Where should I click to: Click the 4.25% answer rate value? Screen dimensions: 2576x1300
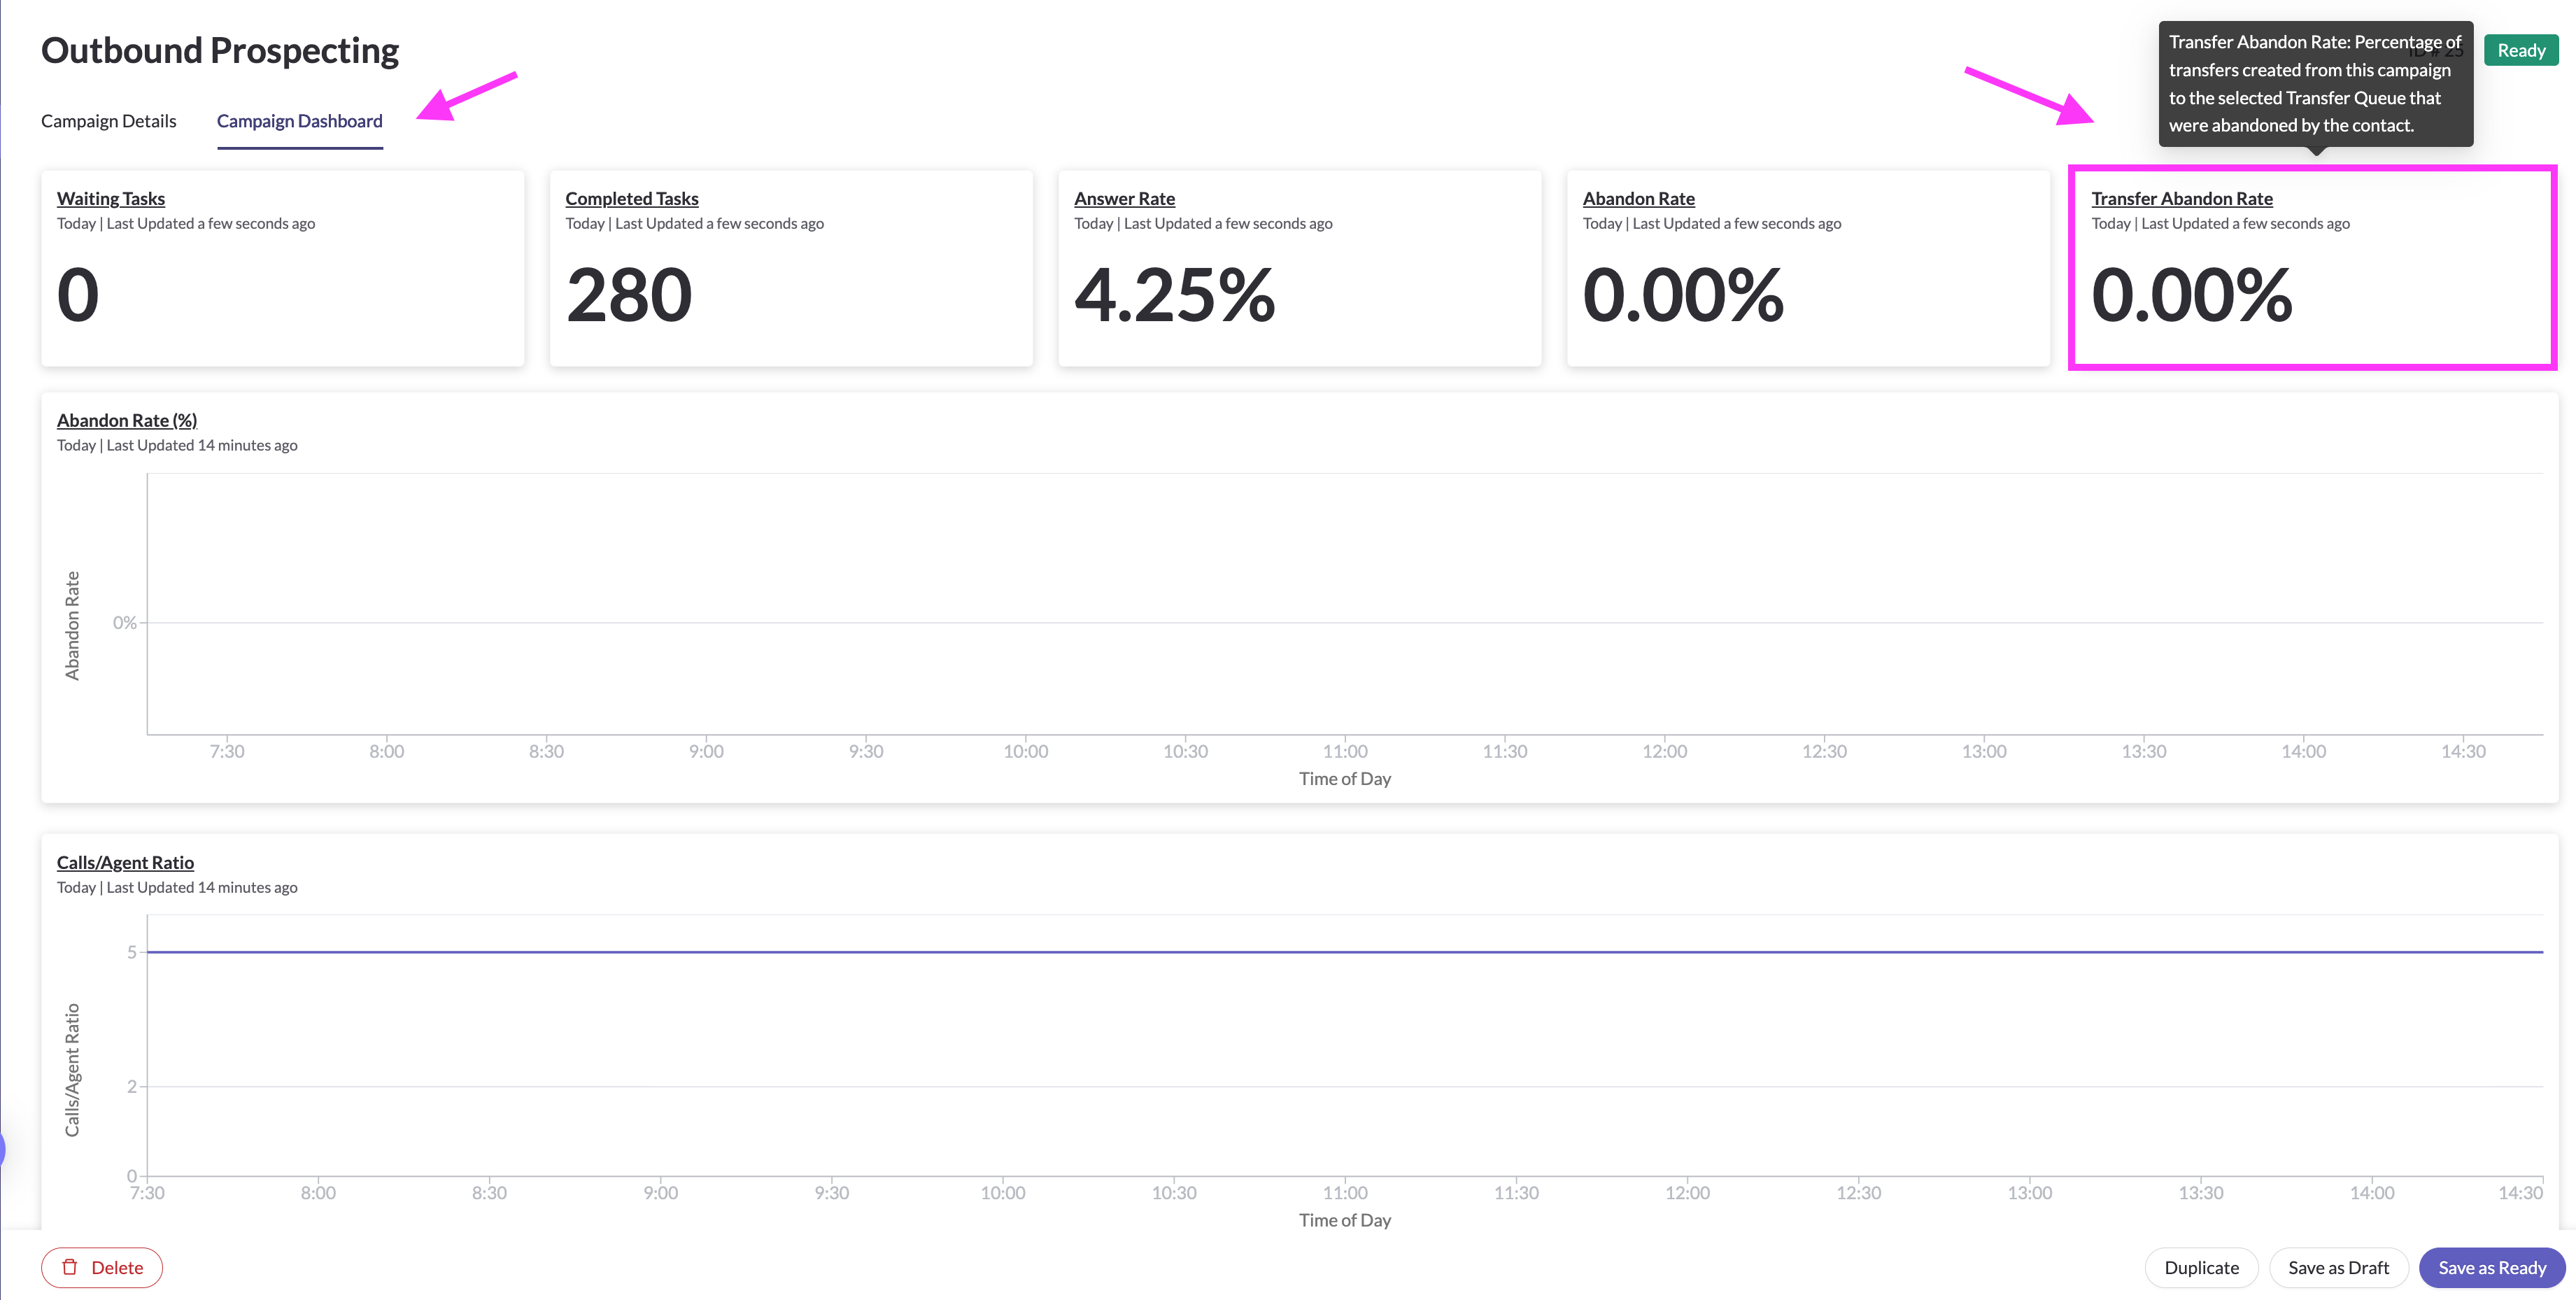coord(1174,295)
